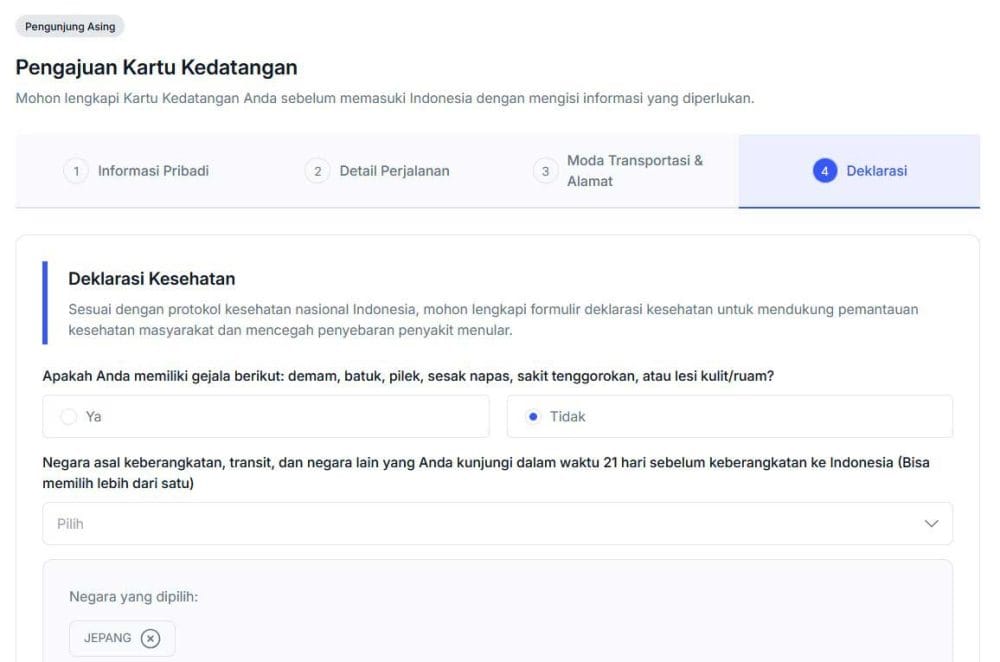Select the Tidak radio button for symptoms
The height and width of the screenshot is (662, 1000).
tap(532, 417)
